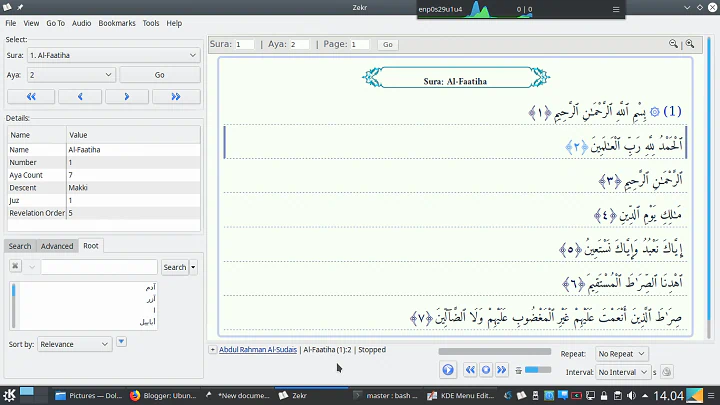Click the reciter icon button next to Interval
The height and width of the screenshot is (405, 720).
[667, 372]
